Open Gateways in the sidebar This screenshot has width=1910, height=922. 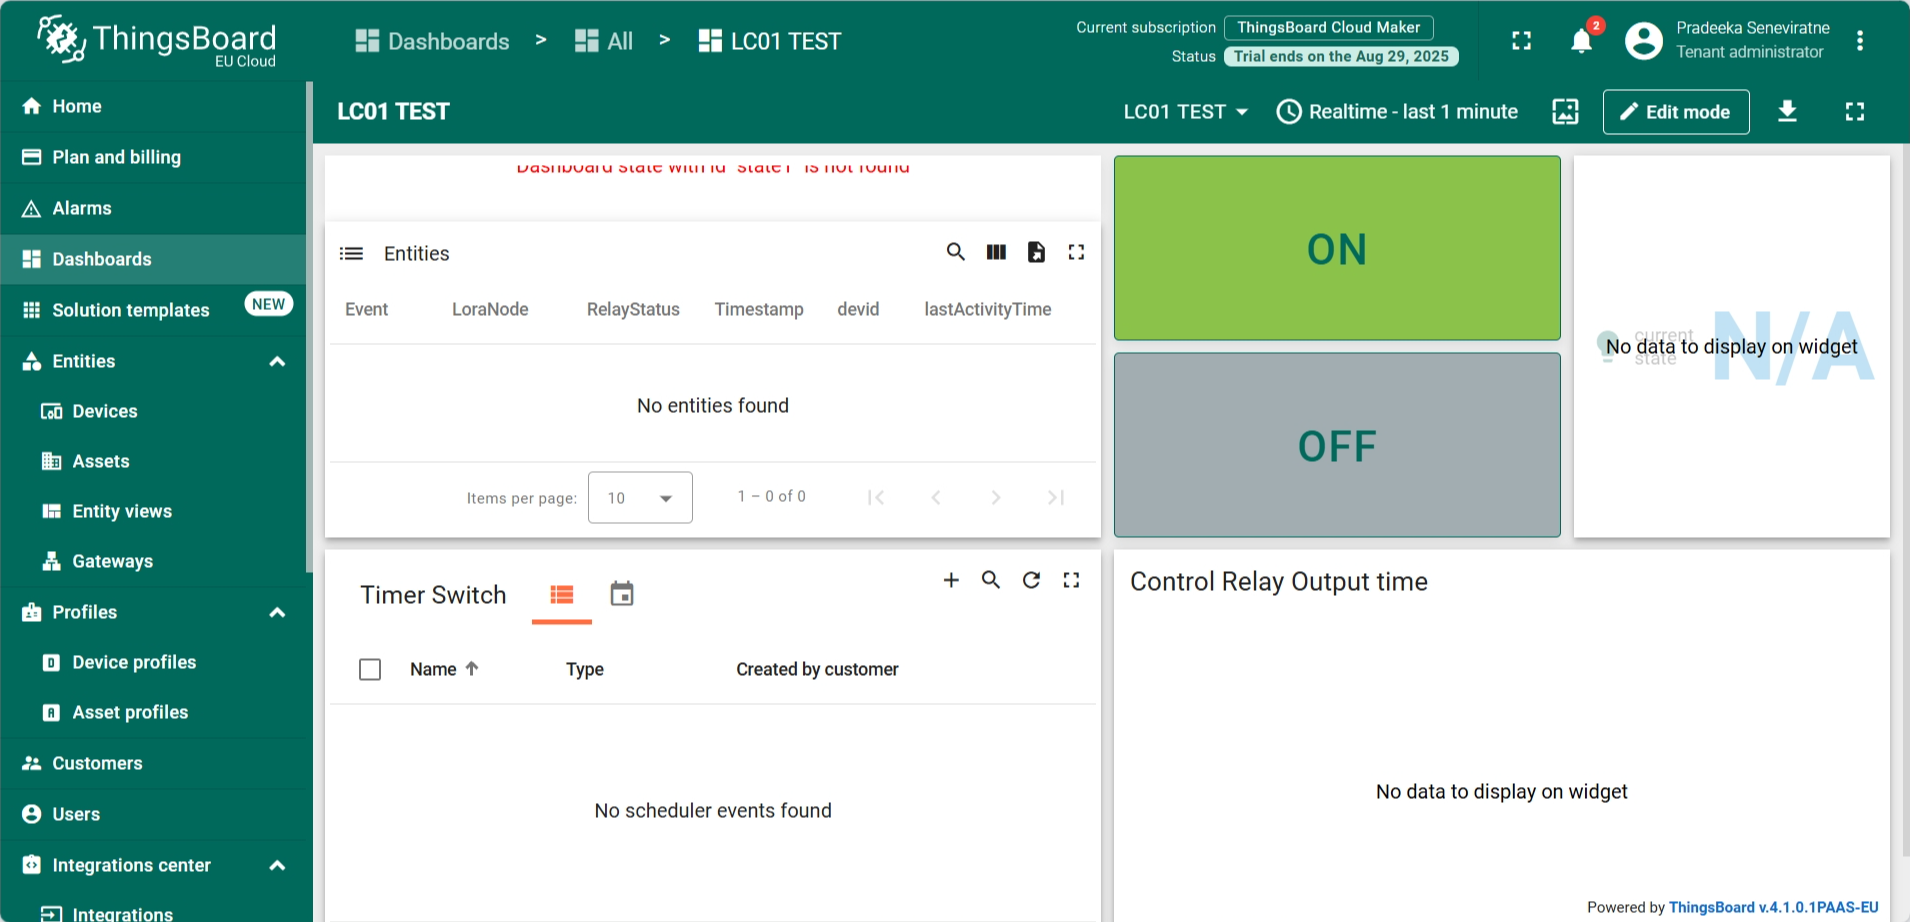click(153, 561)
